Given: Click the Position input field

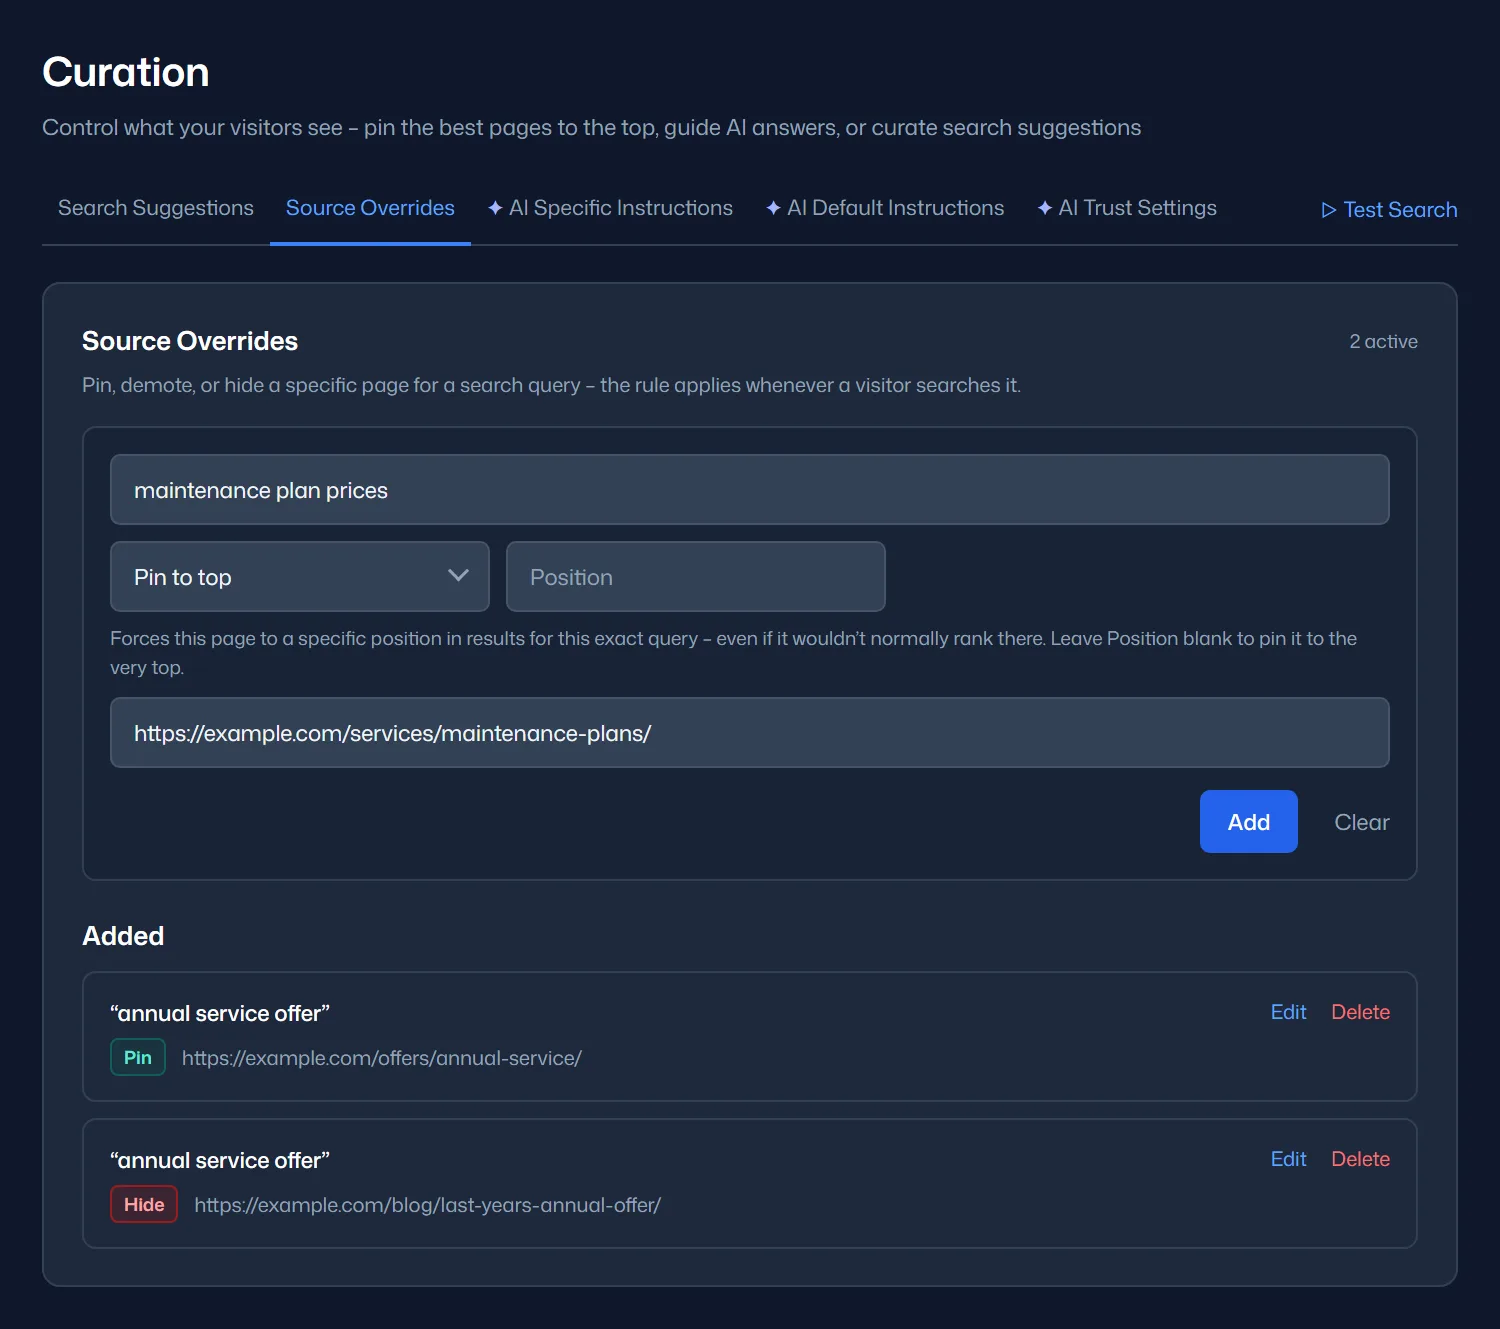Looking at the screenshot, I should pos(696,577).
